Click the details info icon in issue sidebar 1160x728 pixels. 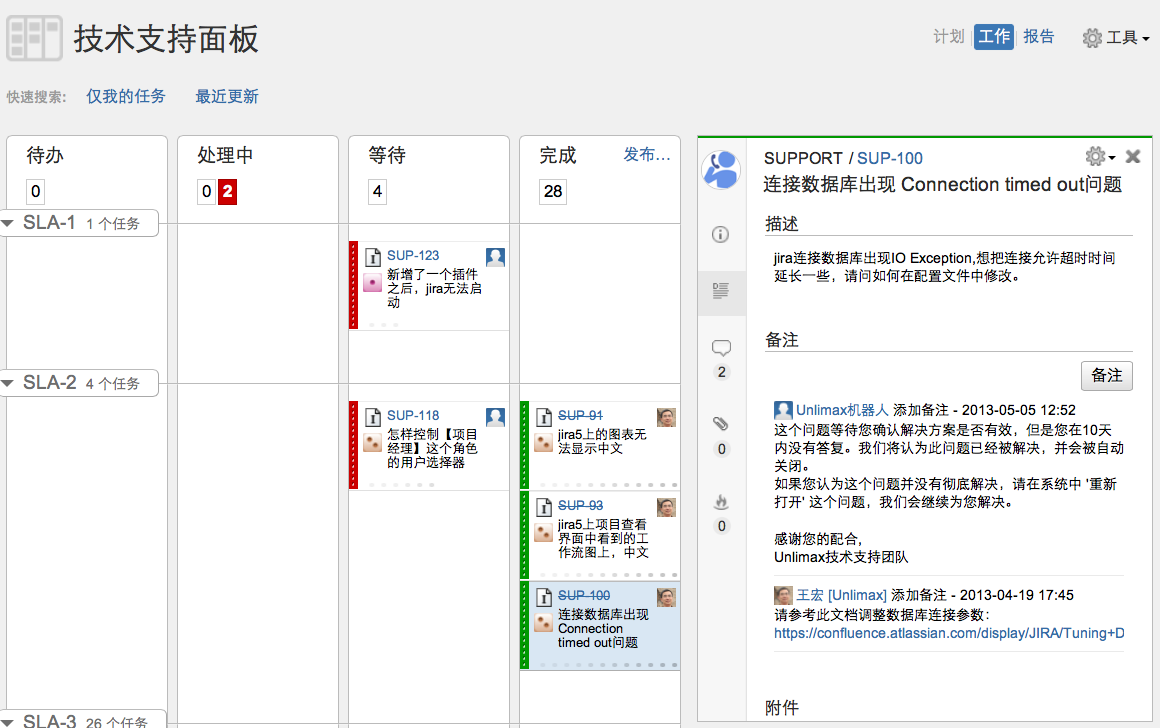point(720,235)
